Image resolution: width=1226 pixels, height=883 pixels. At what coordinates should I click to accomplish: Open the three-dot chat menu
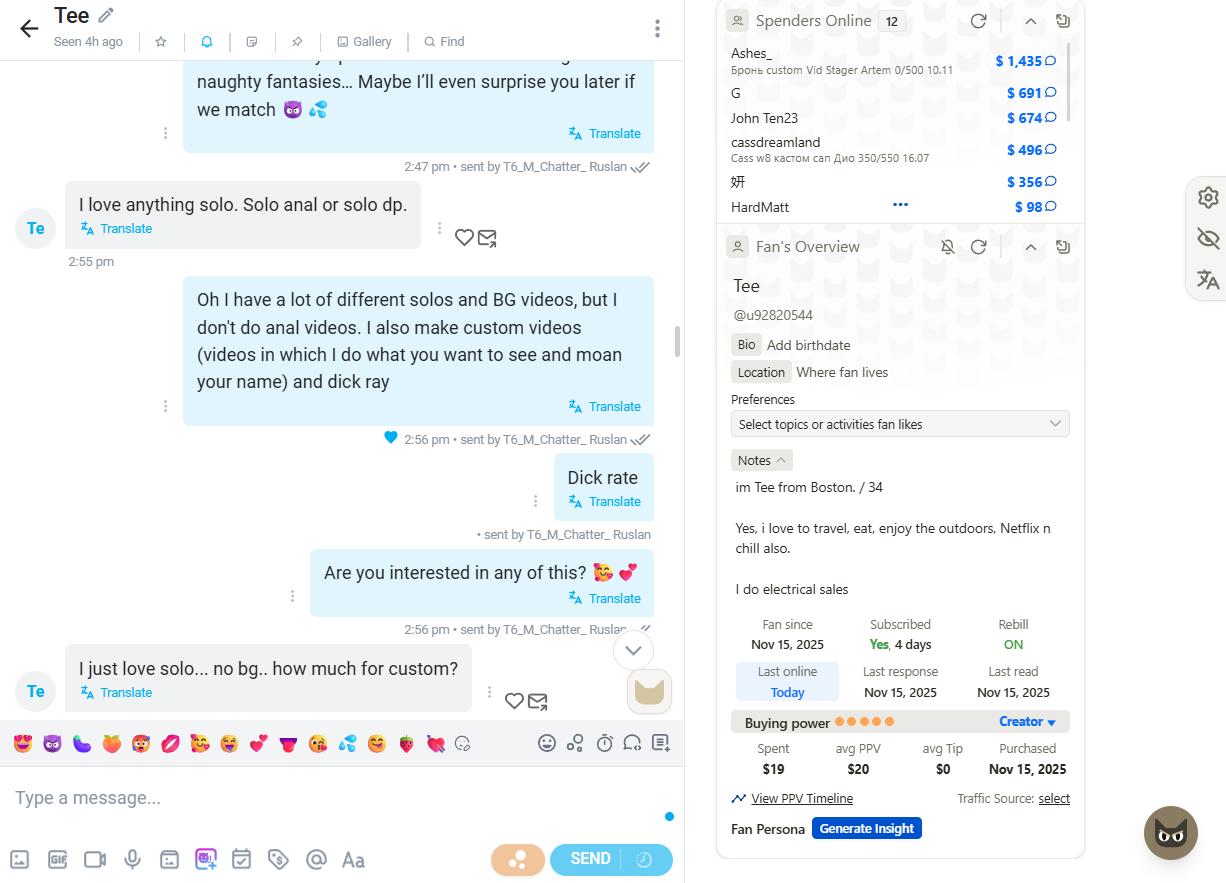pos(657,28)
